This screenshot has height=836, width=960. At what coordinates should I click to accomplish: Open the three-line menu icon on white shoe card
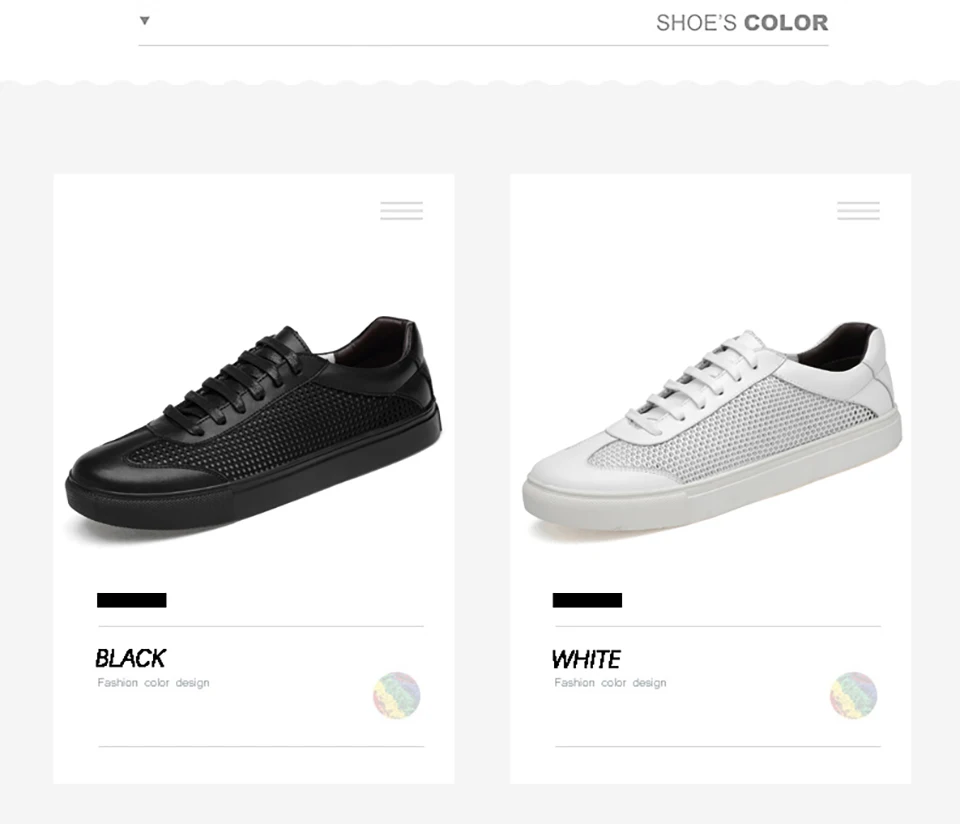(x=858, y=210)
